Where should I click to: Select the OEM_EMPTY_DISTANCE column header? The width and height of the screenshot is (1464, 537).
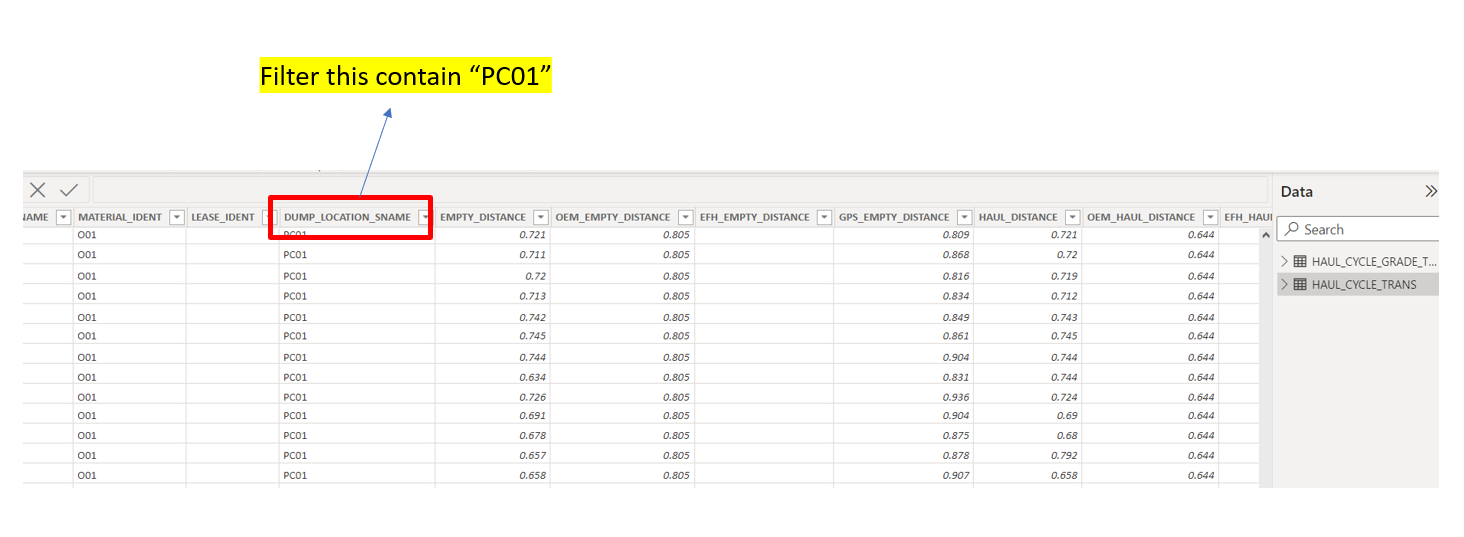[613, 217]
